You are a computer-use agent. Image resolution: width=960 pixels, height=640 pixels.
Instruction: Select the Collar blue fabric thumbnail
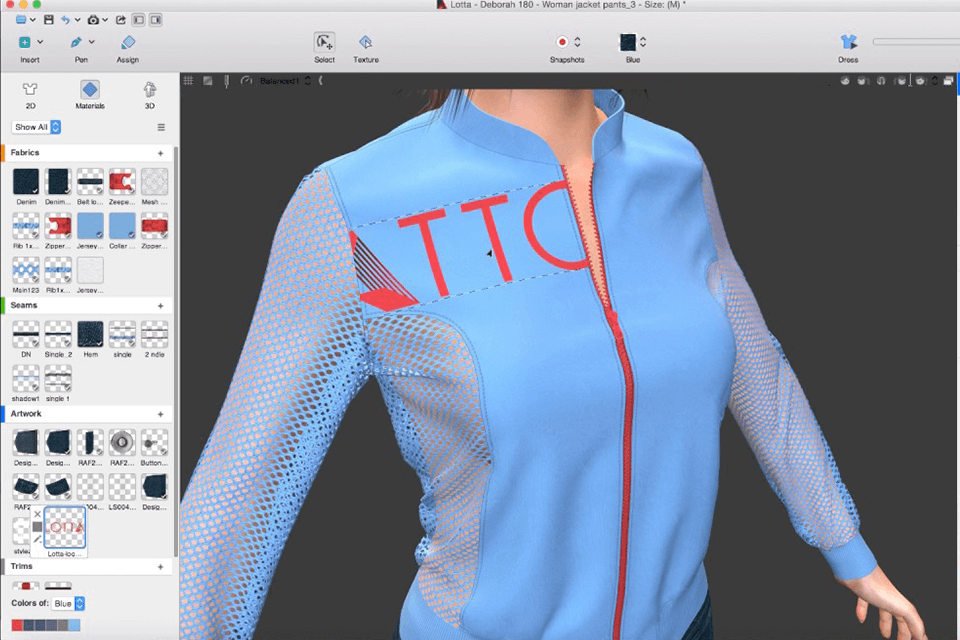(122, 226)
